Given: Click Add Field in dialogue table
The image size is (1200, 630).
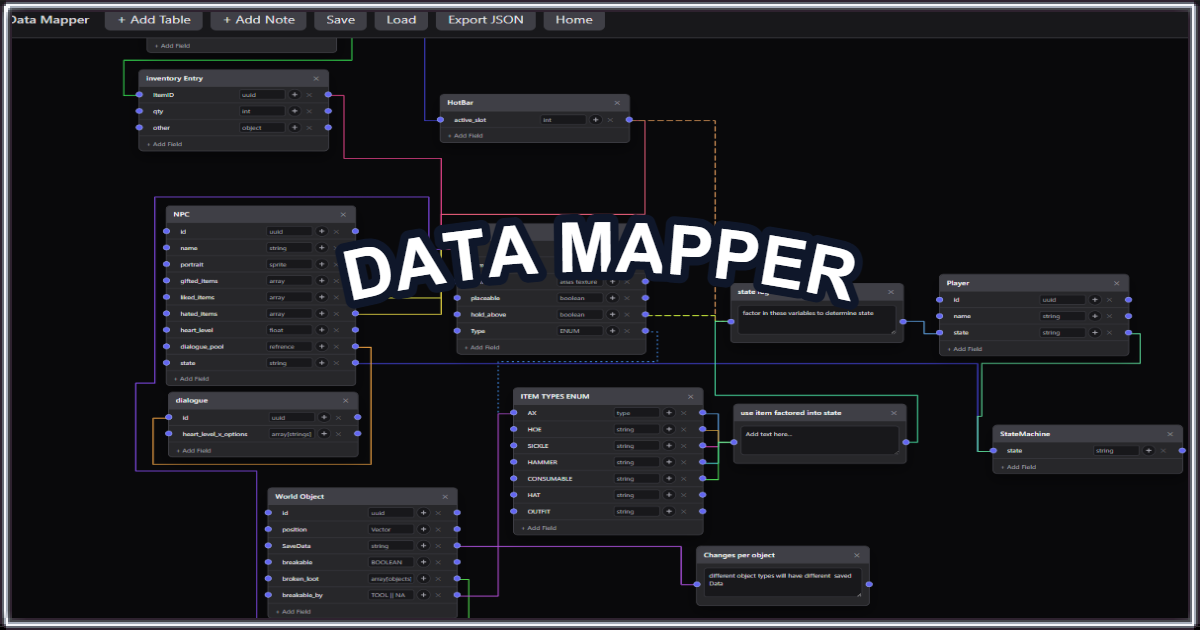Looking at the screenshot, I should (x=194, y=451).
